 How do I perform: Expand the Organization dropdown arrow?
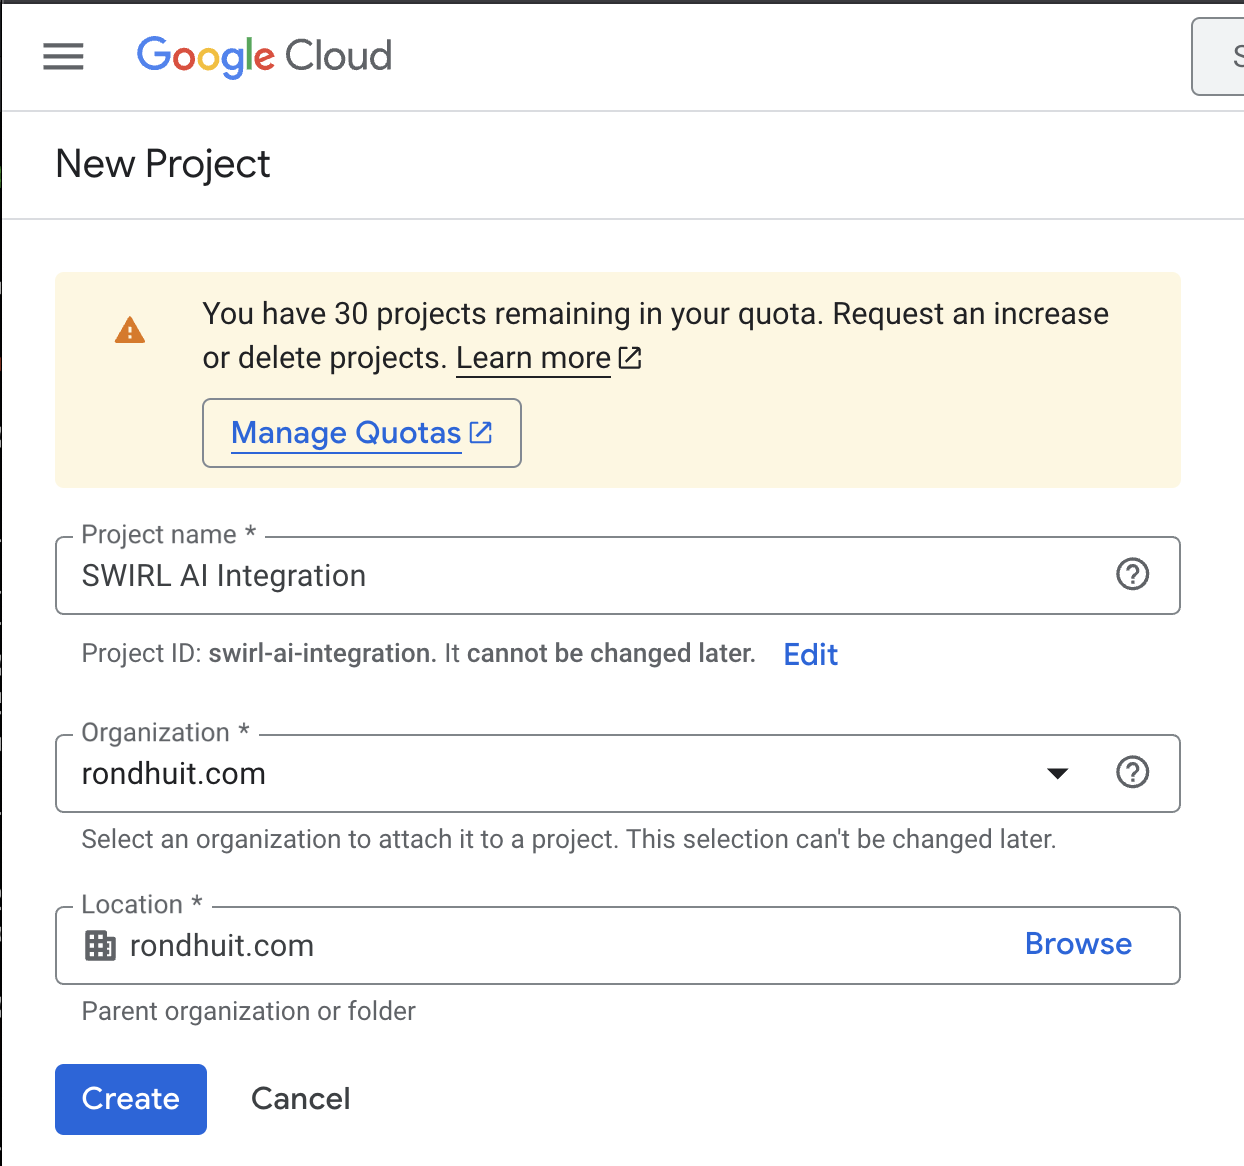tap(1057, 773)
